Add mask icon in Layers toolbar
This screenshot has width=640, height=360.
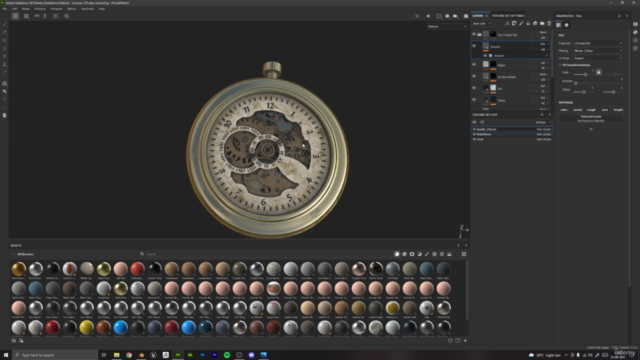[x=514, y=23]
